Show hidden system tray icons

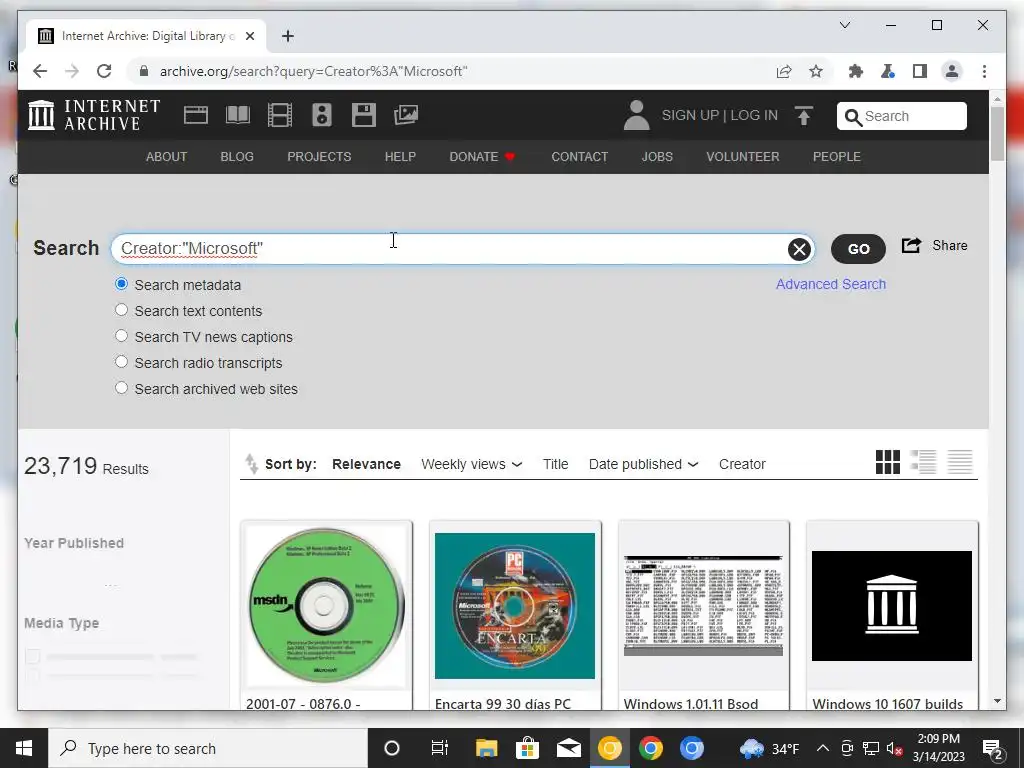(823, 748)
